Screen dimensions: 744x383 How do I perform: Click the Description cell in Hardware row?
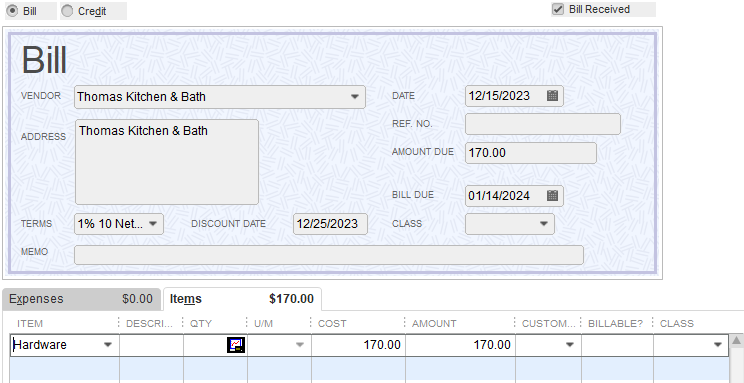pyautogui.click(x=151, y=345)
